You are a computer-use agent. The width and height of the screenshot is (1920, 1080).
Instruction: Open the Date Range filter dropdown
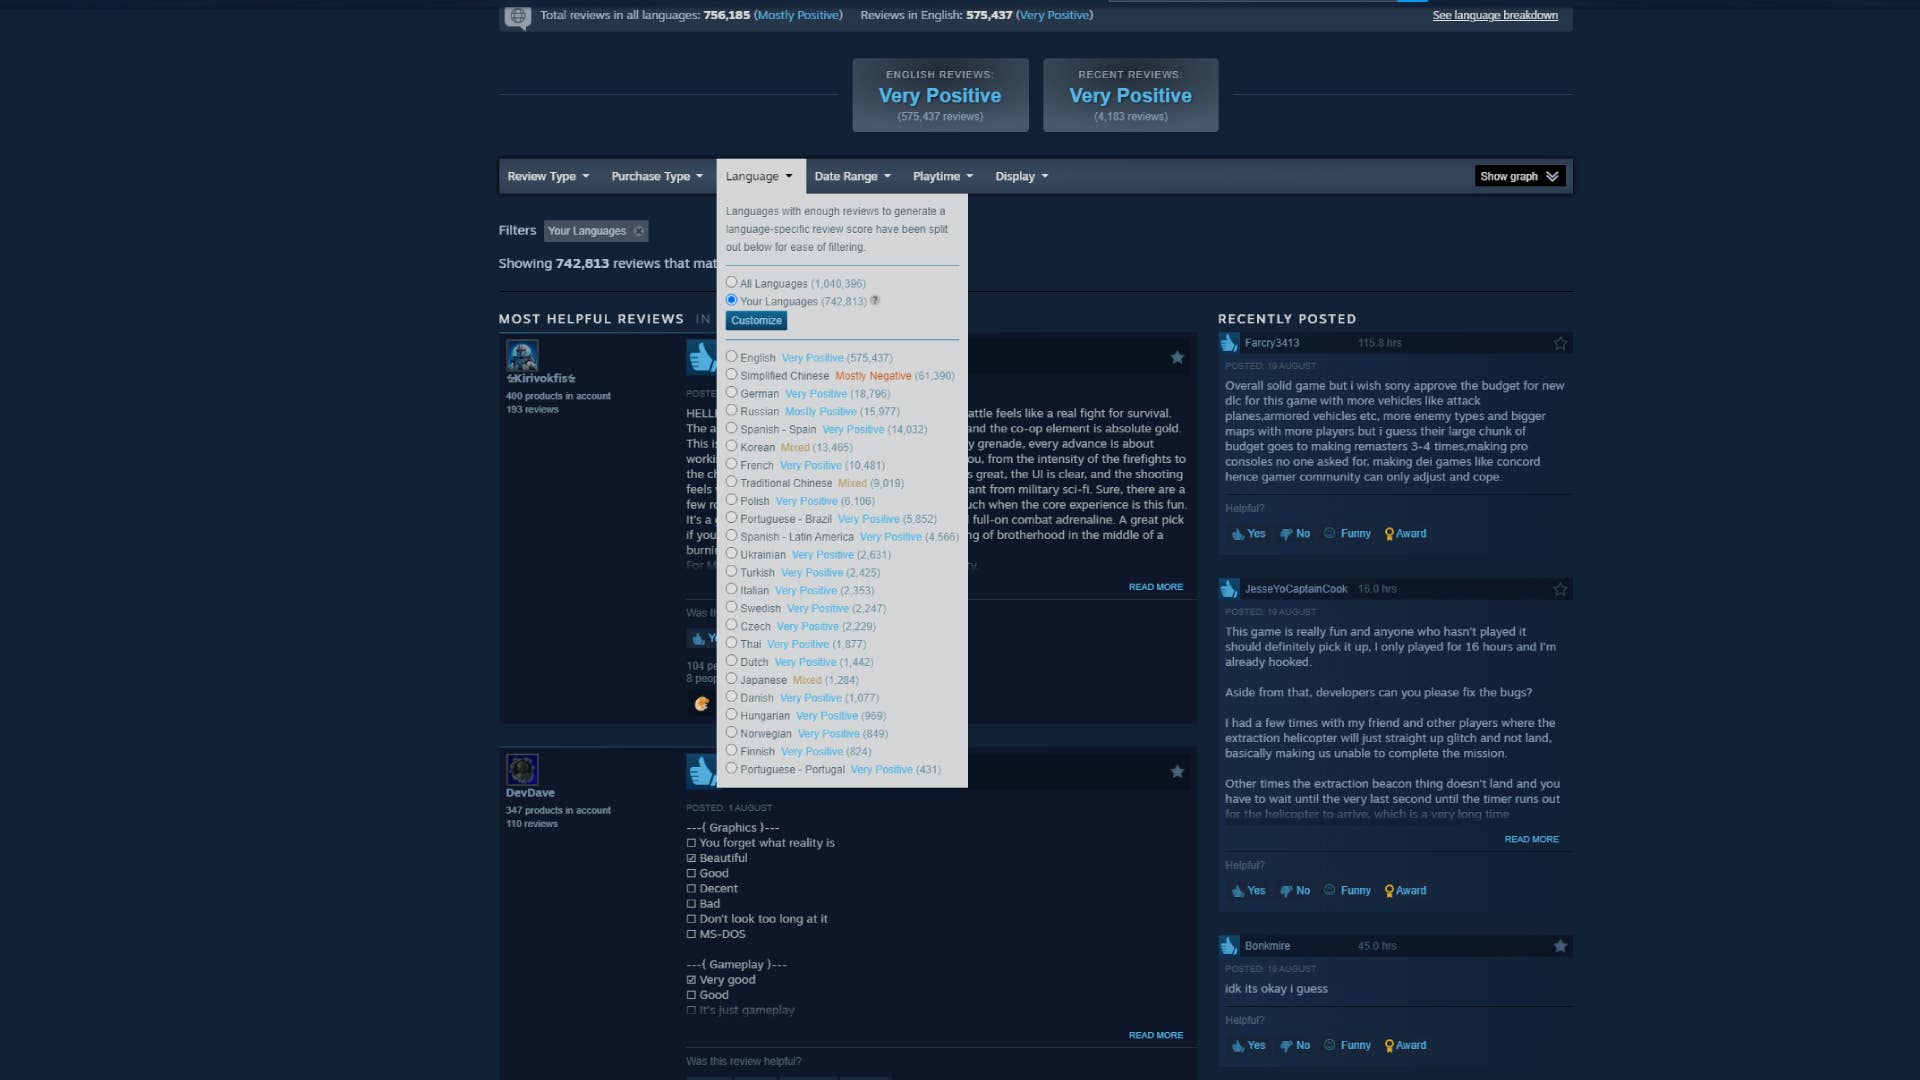[847, 176]
